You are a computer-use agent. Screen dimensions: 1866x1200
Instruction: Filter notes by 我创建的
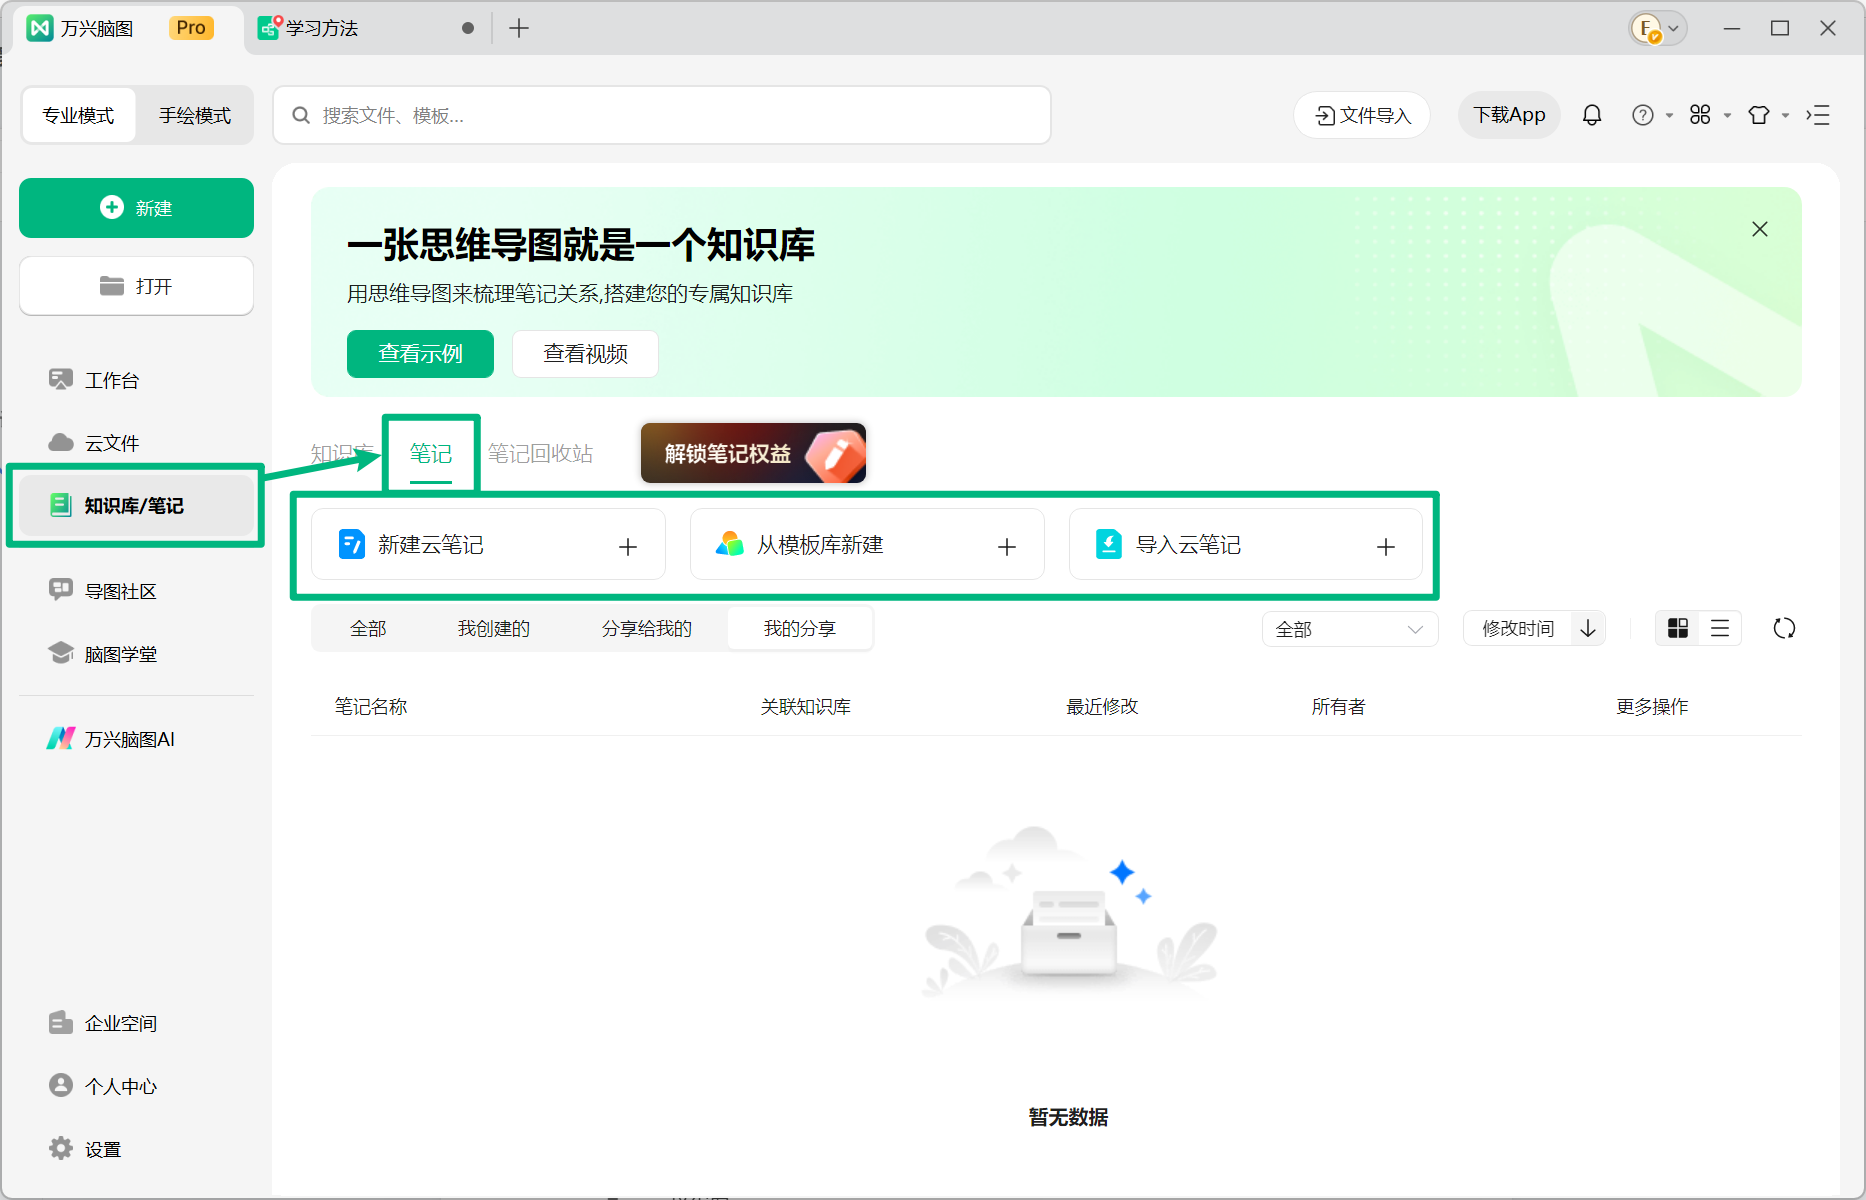[x=494, y=629]
